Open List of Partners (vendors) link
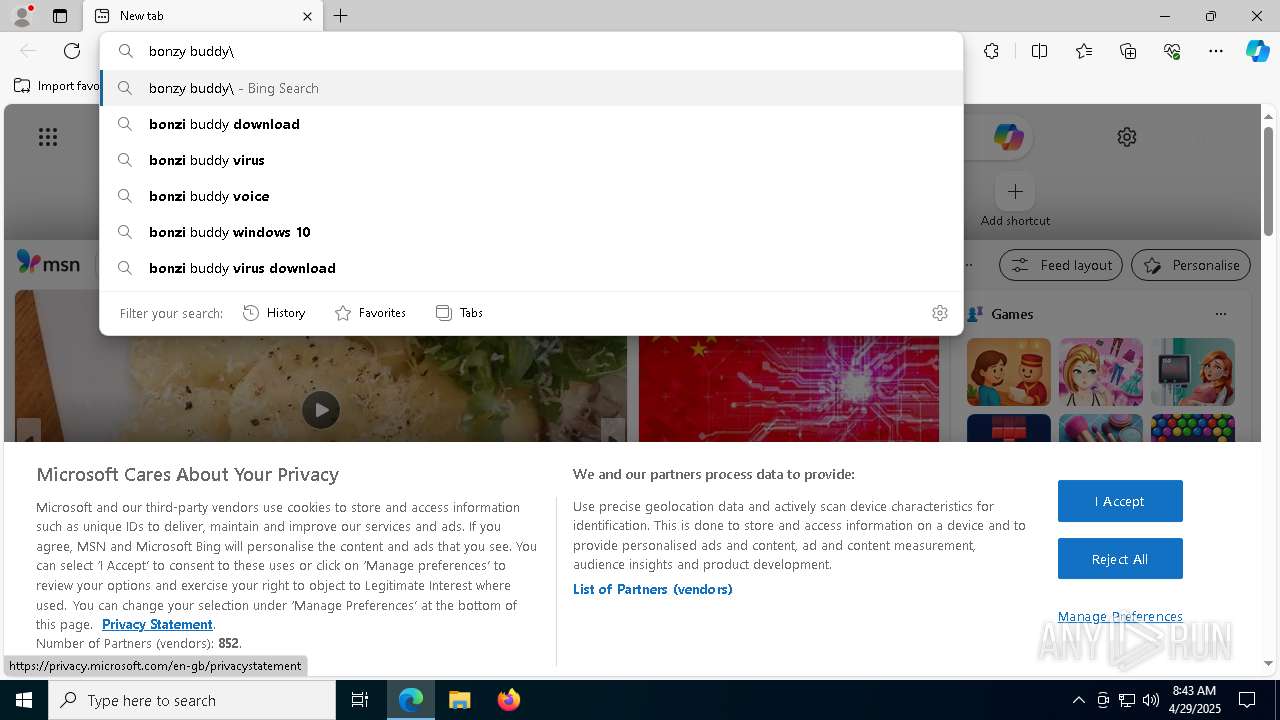This screenshot has height=720, width=1280. (x=653, y=589)
